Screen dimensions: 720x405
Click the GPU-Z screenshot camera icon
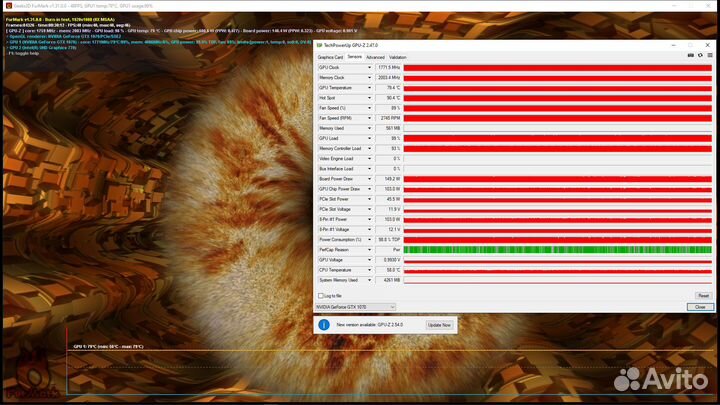coord(691,56)
